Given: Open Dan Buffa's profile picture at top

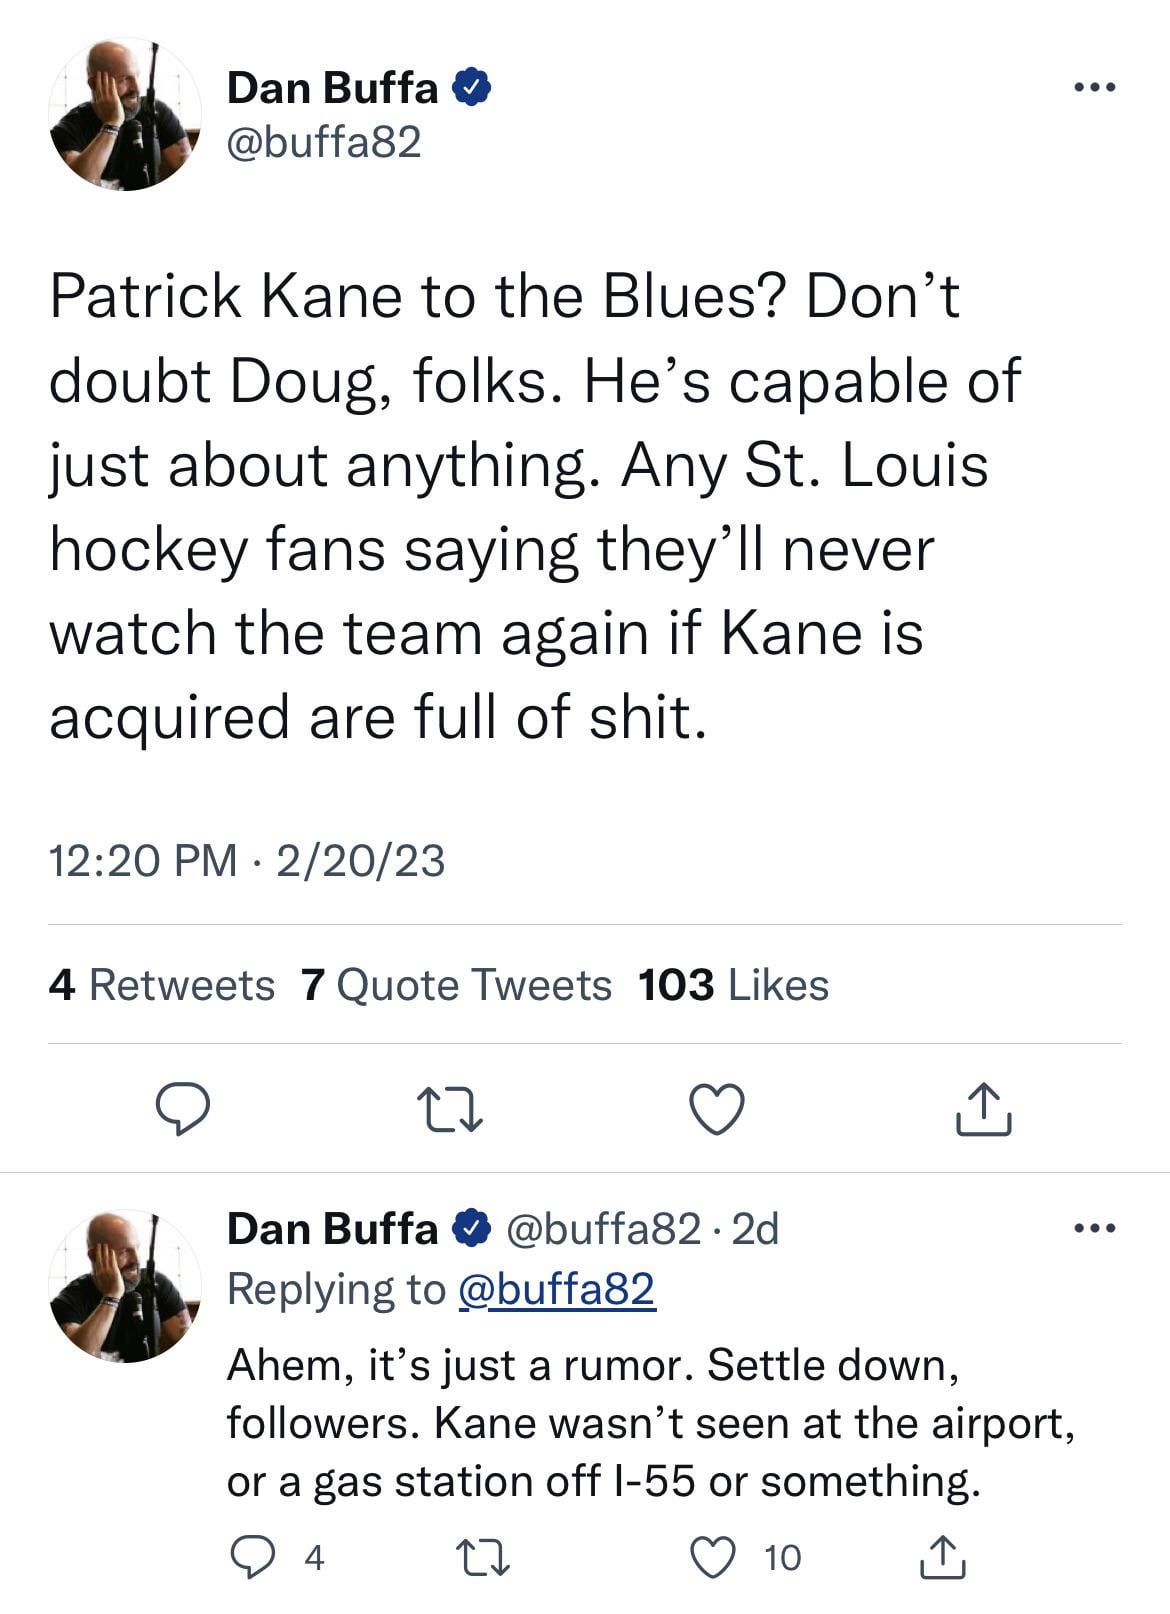Looking at the screenshot, I should point(125,114).
